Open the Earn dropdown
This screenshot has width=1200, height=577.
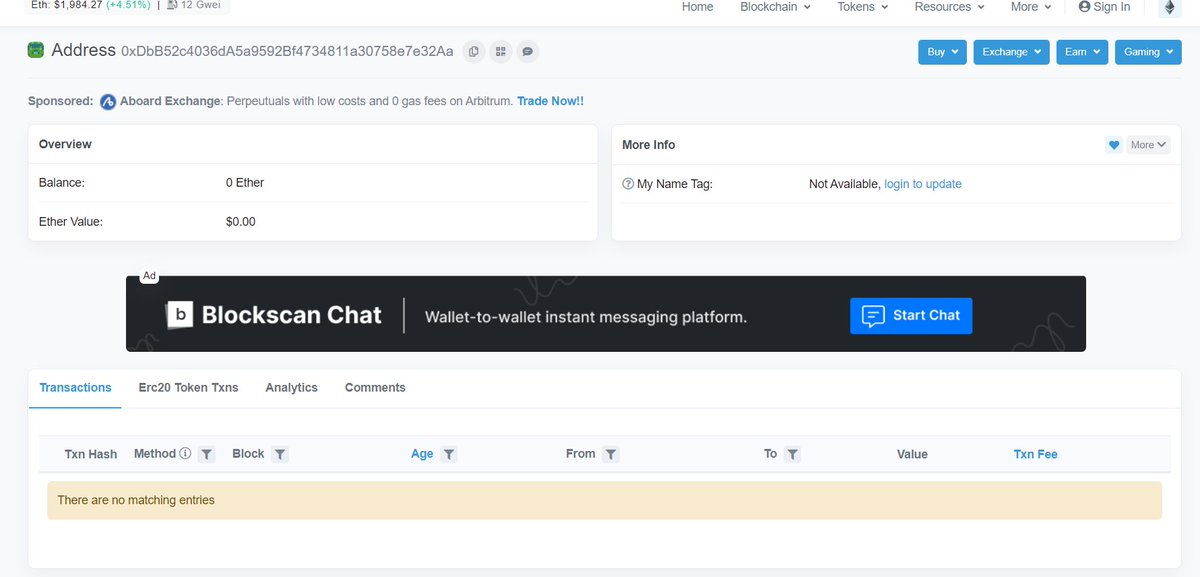point(1082,52)
